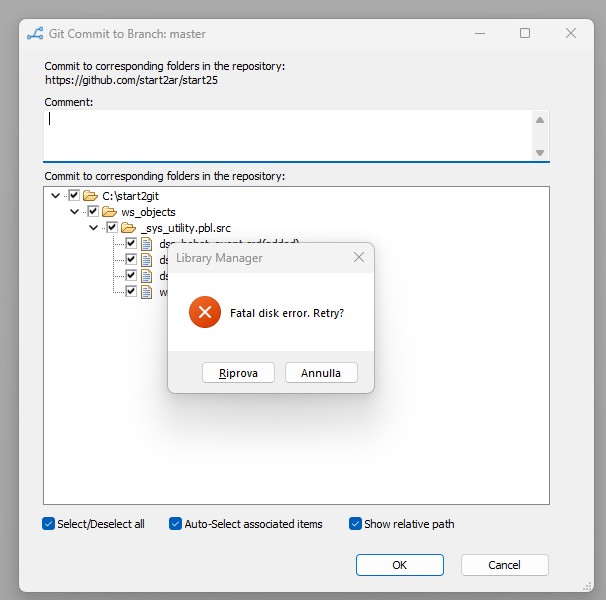
Task: Click the red error icon in Library Manager
Action: (x=204, y=313)
